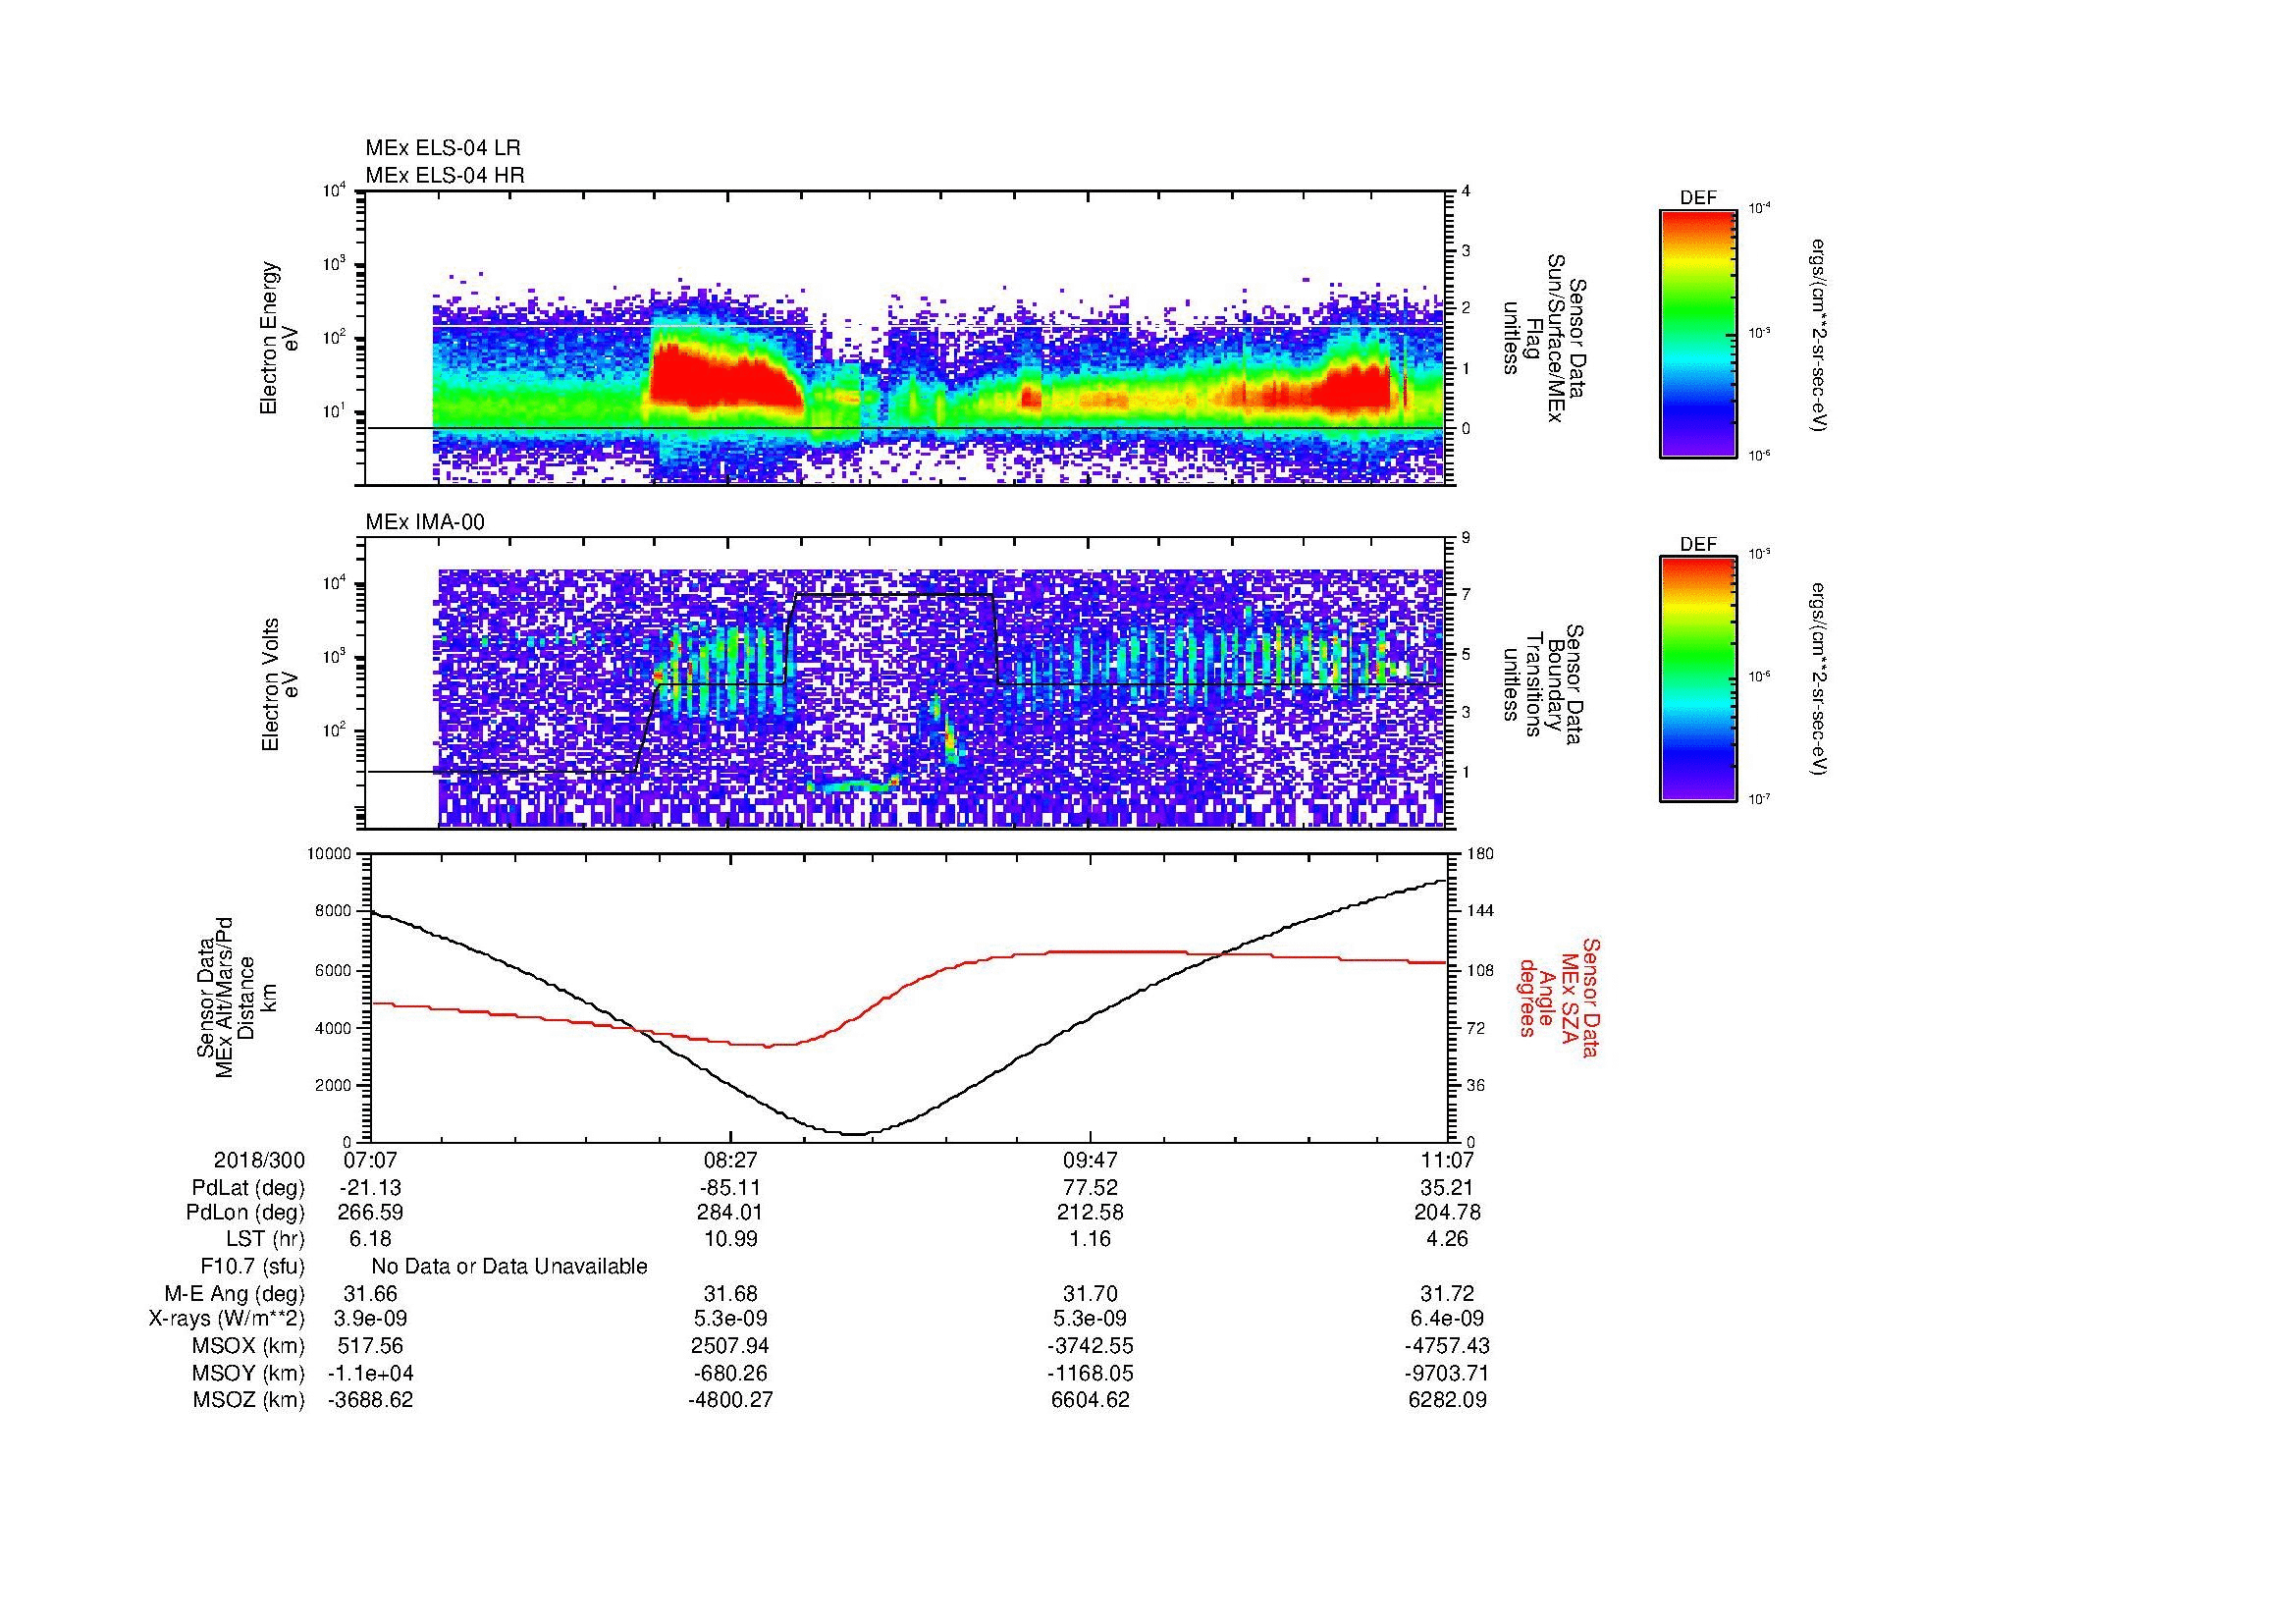Click the MSOX value '2507.94'
Screen dimensions: 2296x1623
730,1346
